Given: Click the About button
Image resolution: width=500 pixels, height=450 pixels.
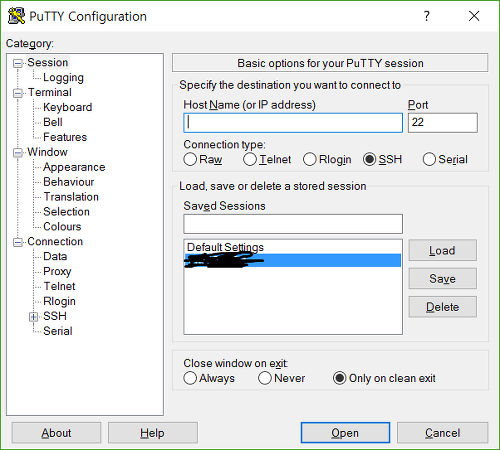Looking at the screenshot, I should tap(56, 433).
